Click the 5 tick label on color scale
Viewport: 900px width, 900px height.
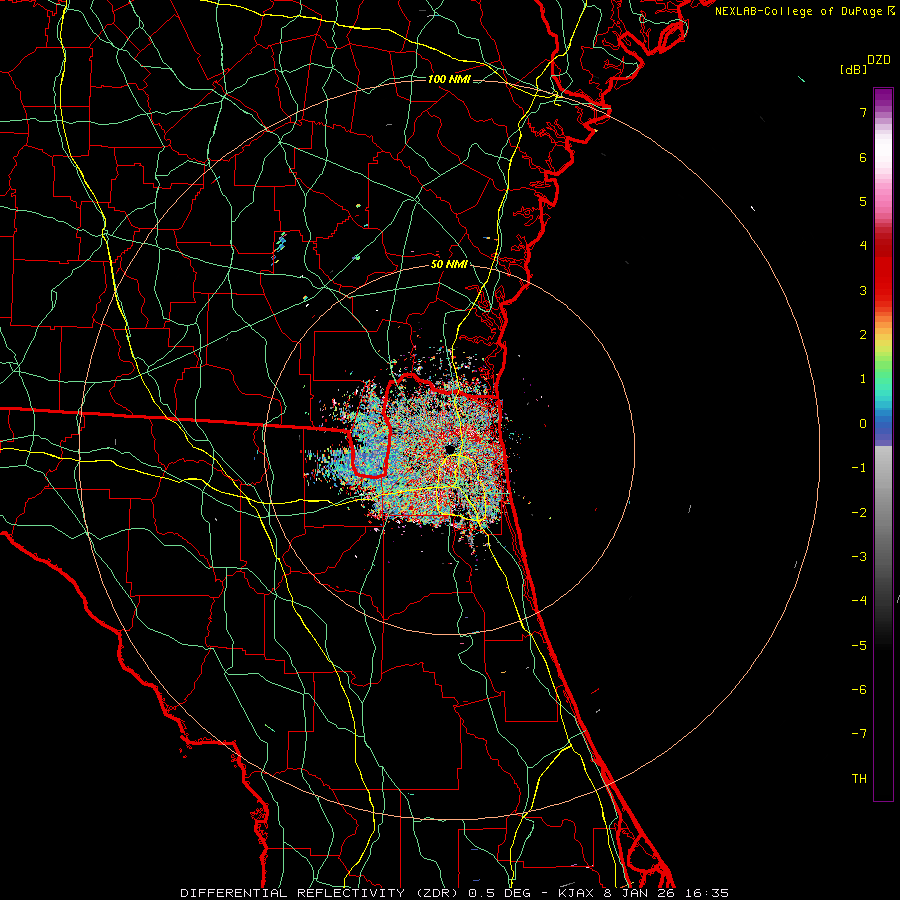[x=863, y=201]
